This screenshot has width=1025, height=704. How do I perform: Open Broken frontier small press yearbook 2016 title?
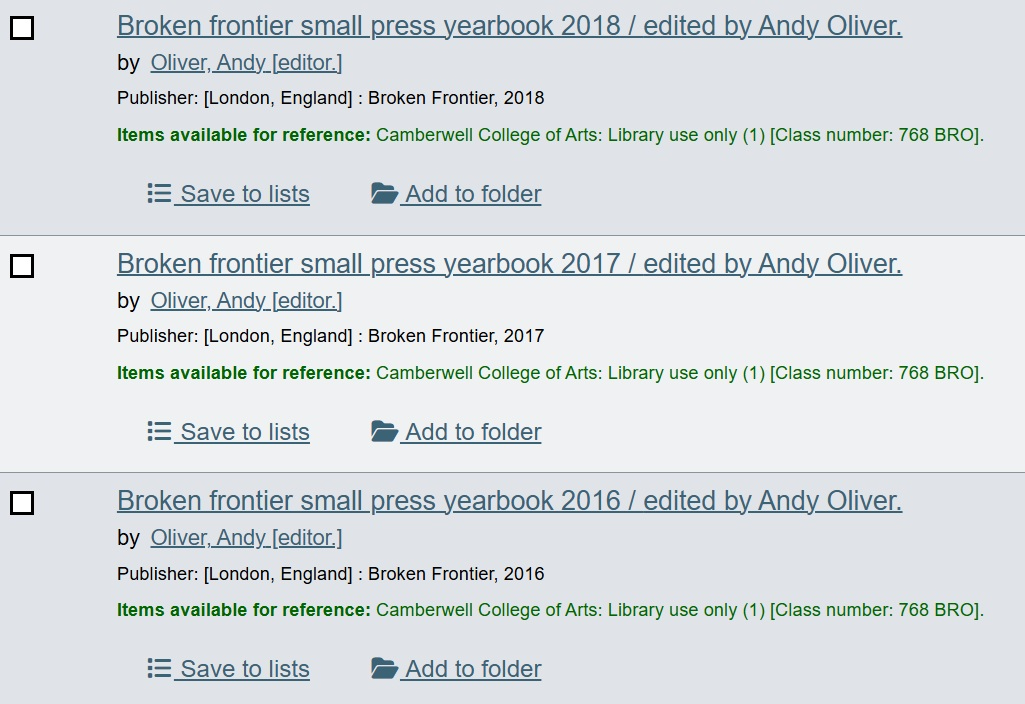509,500
